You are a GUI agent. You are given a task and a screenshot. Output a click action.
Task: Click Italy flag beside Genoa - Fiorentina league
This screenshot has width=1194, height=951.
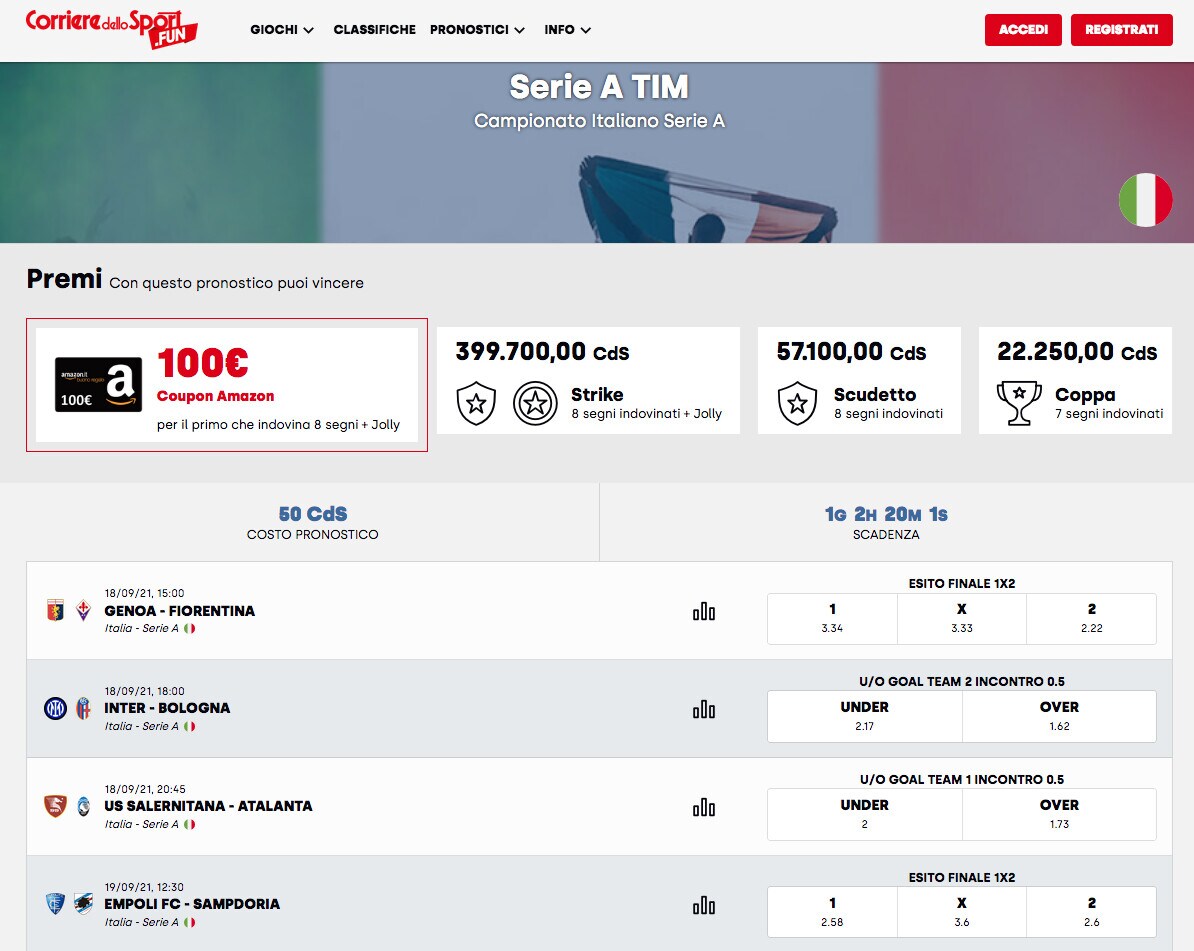[x=190, y=629]
